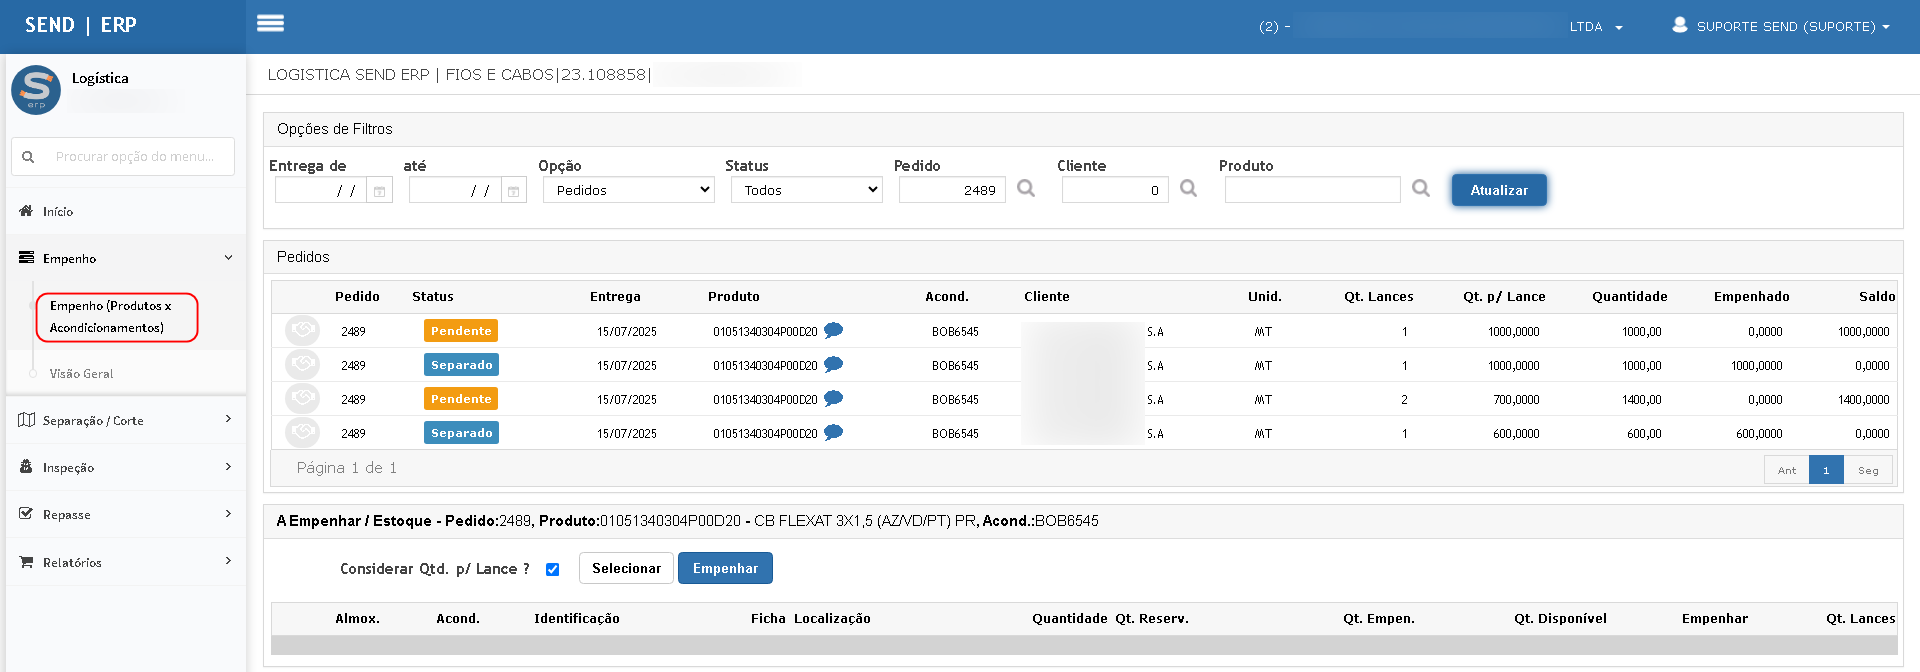Expand Relatórios menu chevron
Screen dimensions: 1920x672
pos(228,561)
